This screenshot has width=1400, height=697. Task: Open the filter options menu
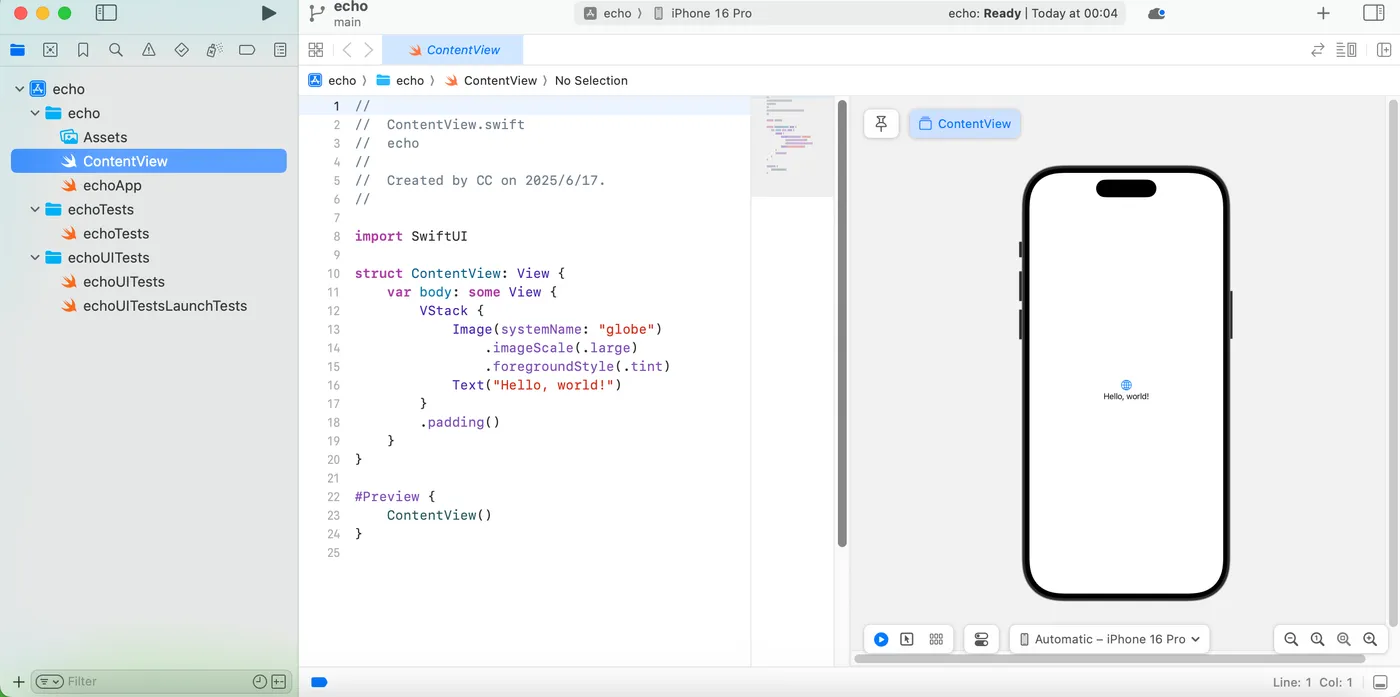[49, 681]
